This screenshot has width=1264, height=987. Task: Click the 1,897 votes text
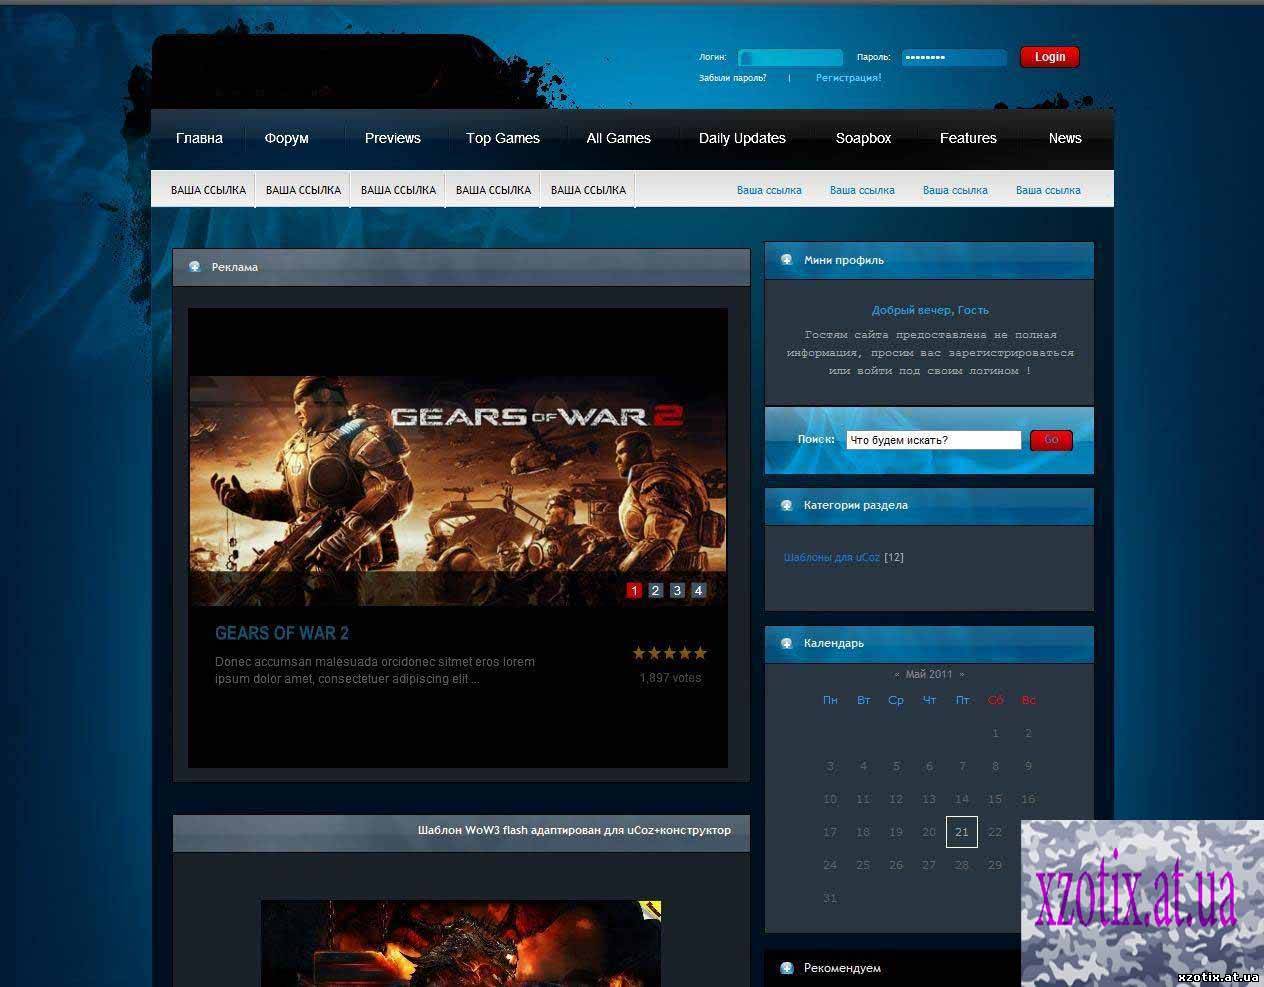(x=670, y=678)
